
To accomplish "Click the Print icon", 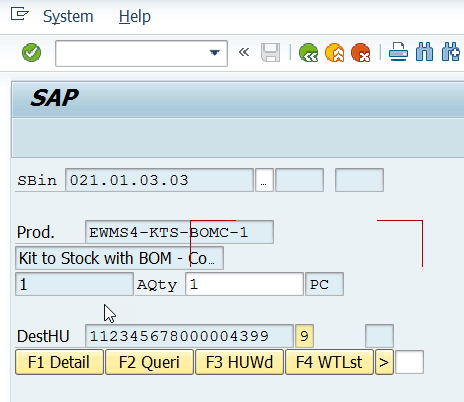I will pyautogui.click(x=398, y=52).
